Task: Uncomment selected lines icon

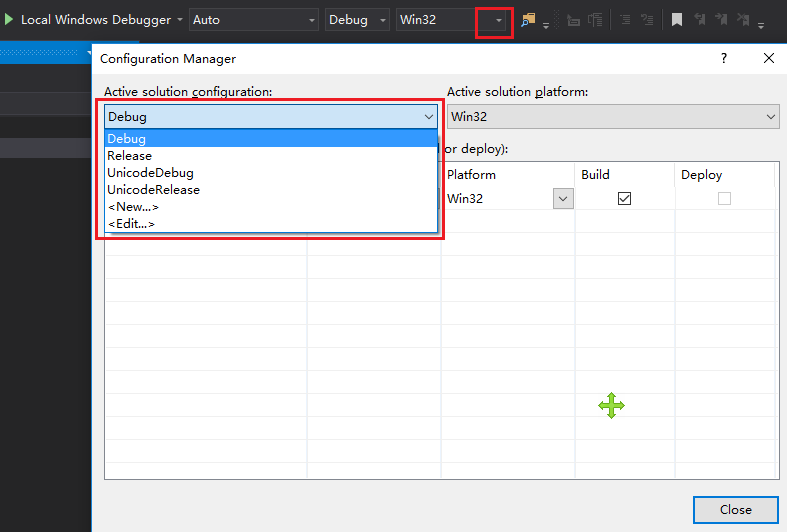Action: click(x=647, y=20)
